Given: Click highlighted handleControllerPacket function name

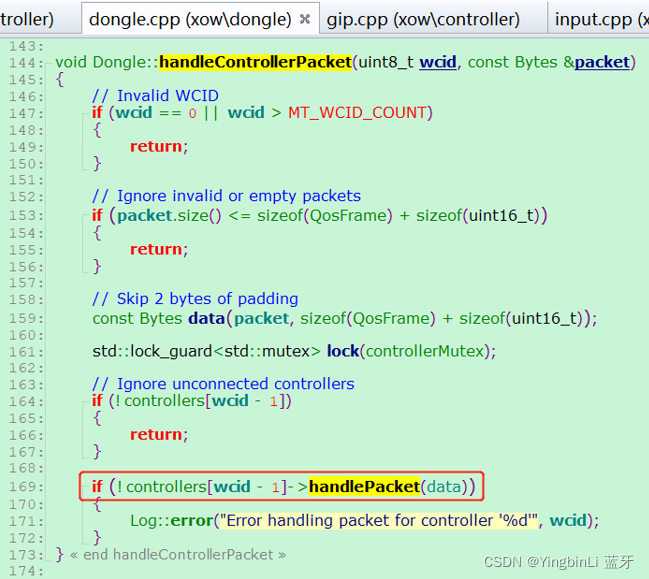Looking at the screenshot, I should [x=255, y=62].
